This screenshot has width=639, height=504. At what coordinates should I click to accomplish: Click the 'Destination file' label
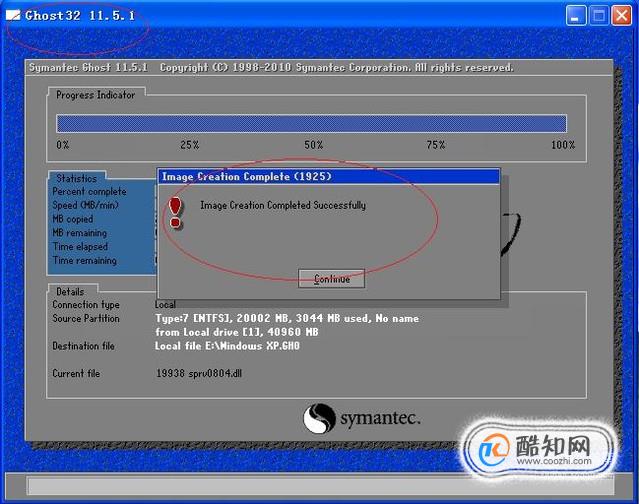click(83, 346)
